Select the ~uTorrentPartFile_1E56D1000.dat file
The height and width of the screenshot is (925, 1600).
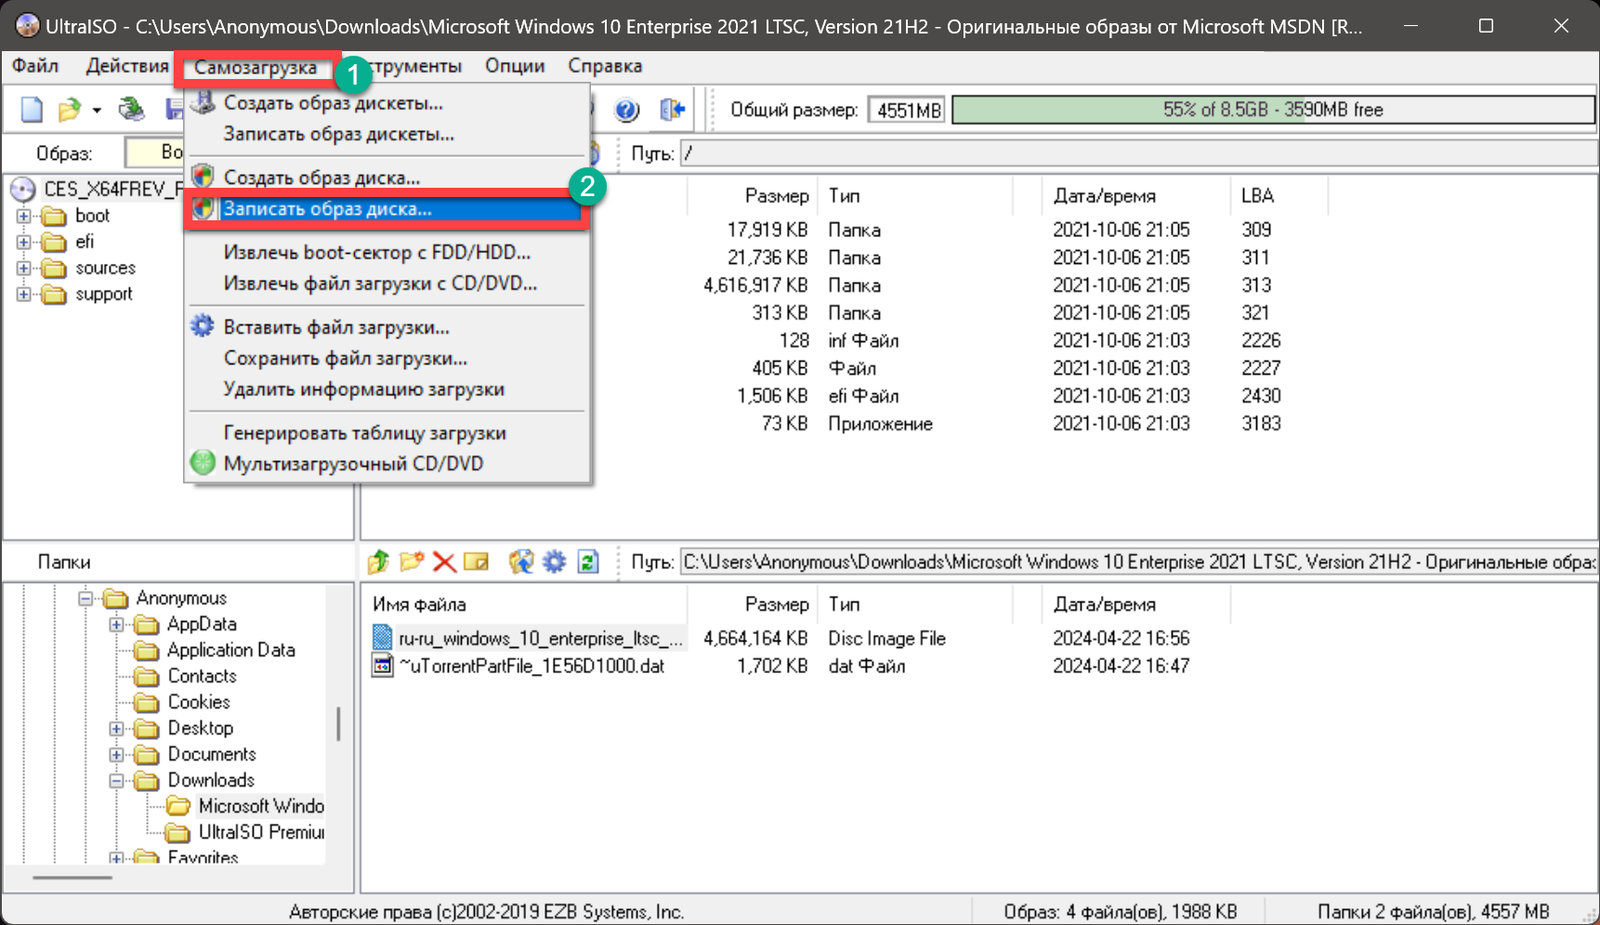tap(531, 666)
